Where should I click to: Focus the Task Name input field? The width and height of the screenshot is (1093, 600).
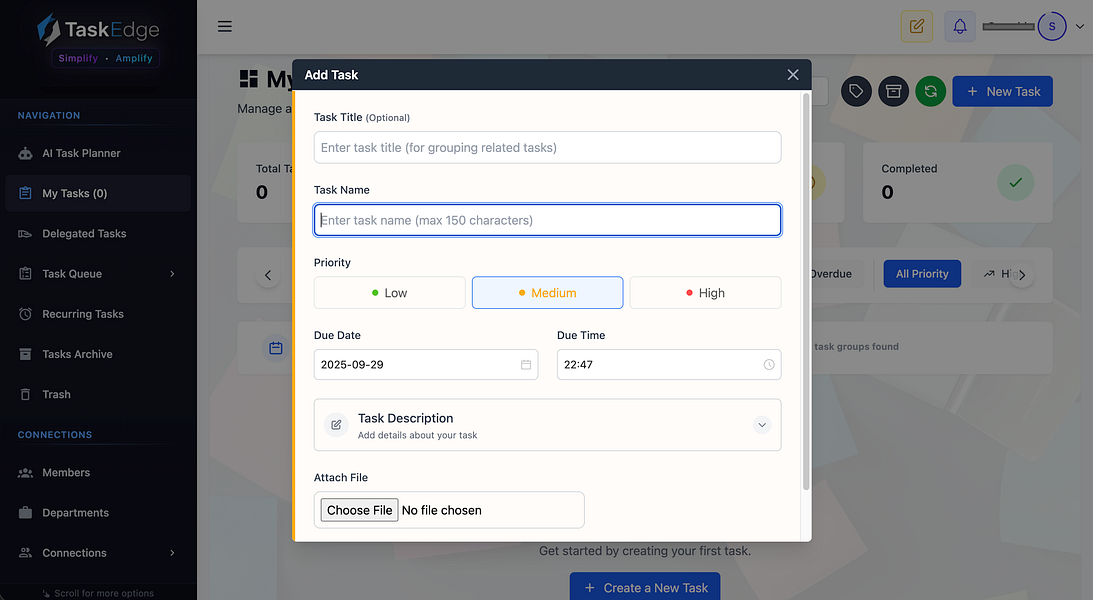547,220
